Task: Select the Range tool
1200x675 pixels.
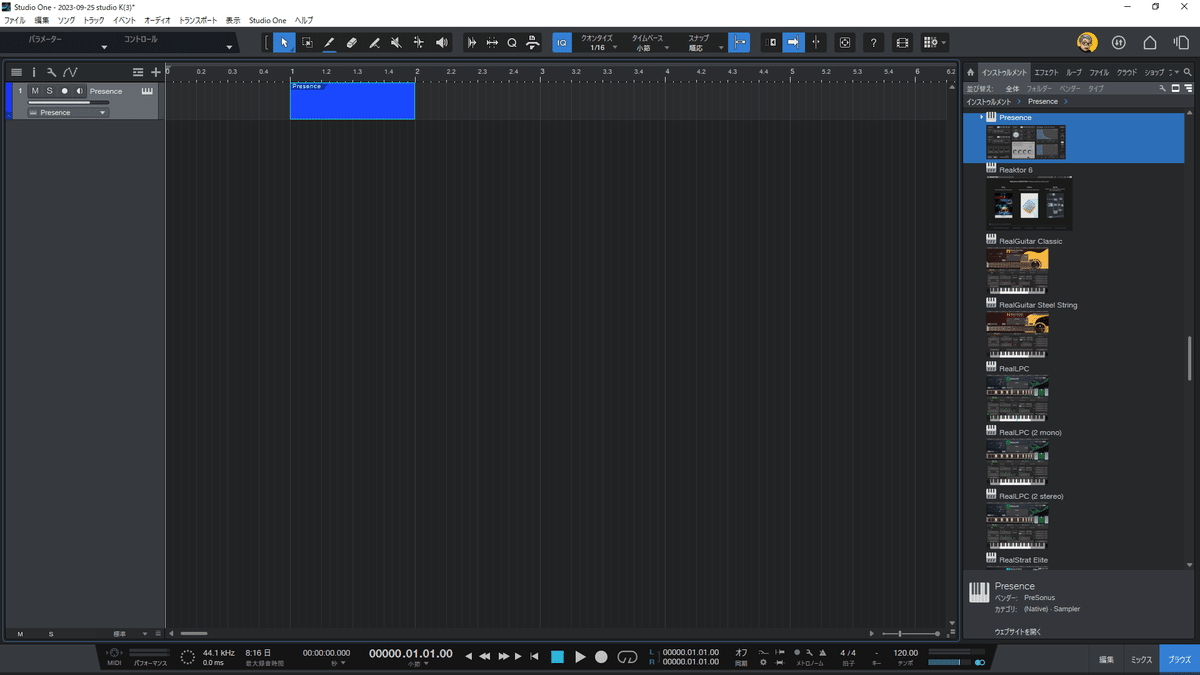Action: tap(307, 43)
